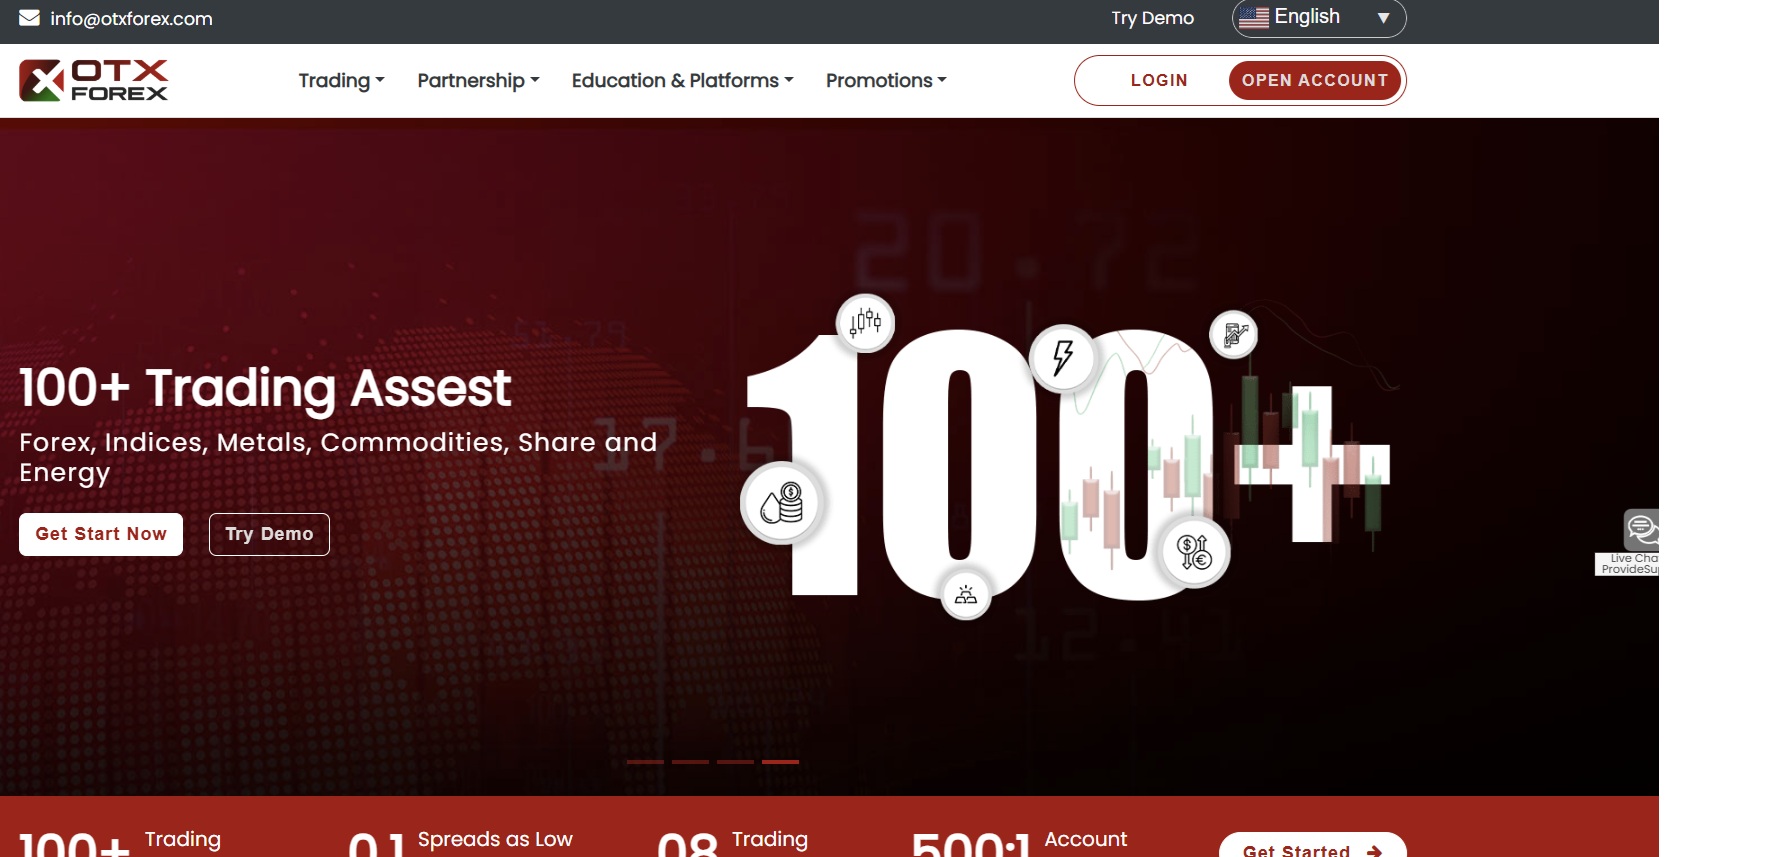Open the Promotions menu
This screenshot has height=857, width=1790.
(885, 80)
